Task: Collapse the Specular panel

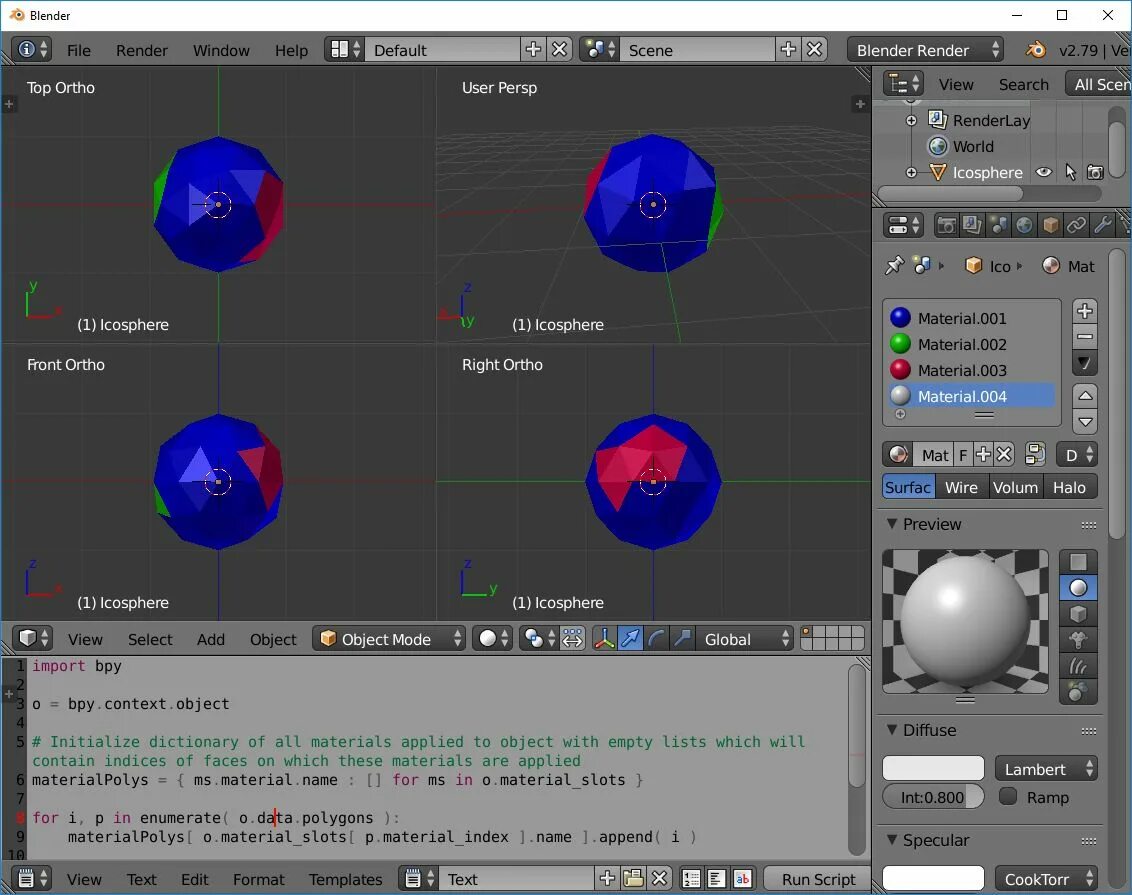Action: point(892,839)
